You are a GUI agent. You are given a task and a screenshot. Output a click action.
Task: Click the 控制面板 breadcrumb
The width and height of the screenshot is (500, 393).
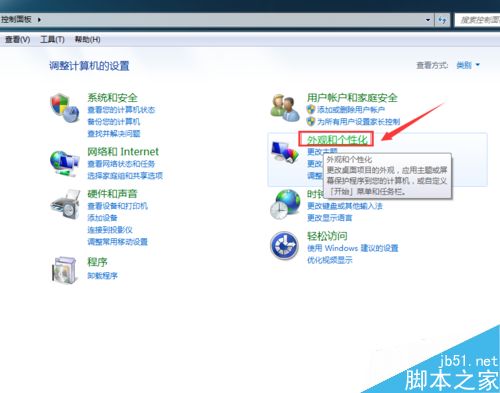[x=16, y=19]
